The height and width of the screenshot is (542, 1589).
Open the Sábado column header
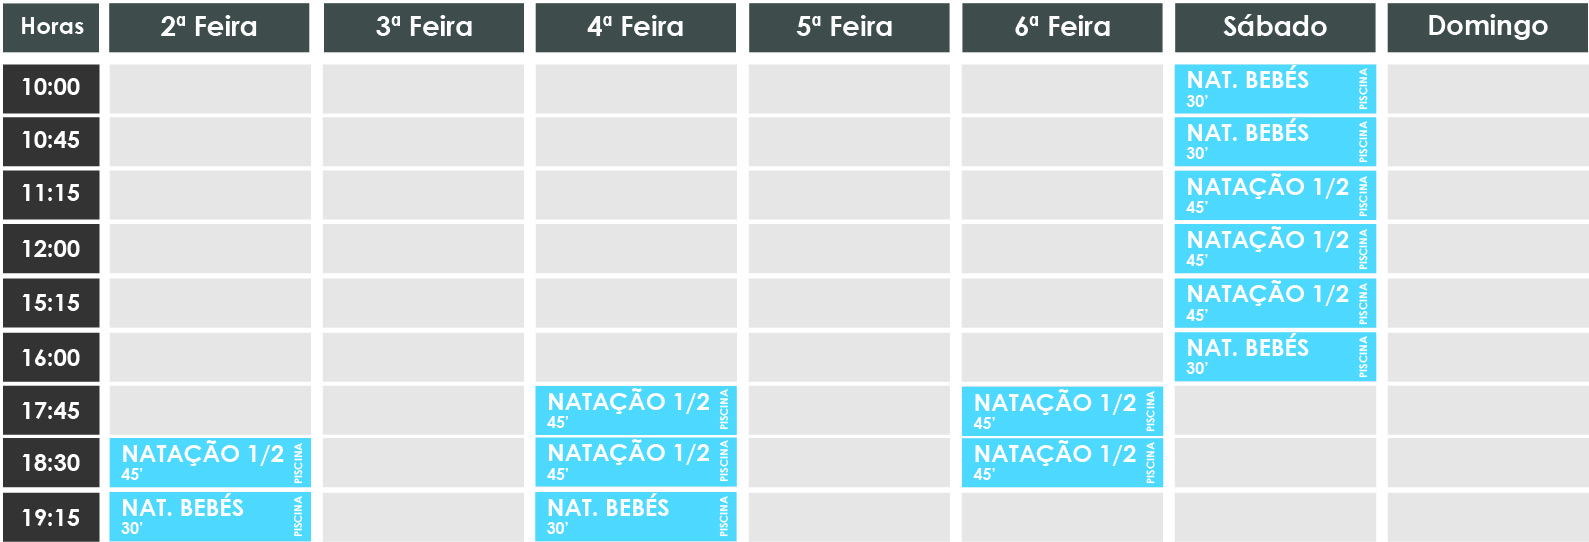click(x=1275, y=27)
